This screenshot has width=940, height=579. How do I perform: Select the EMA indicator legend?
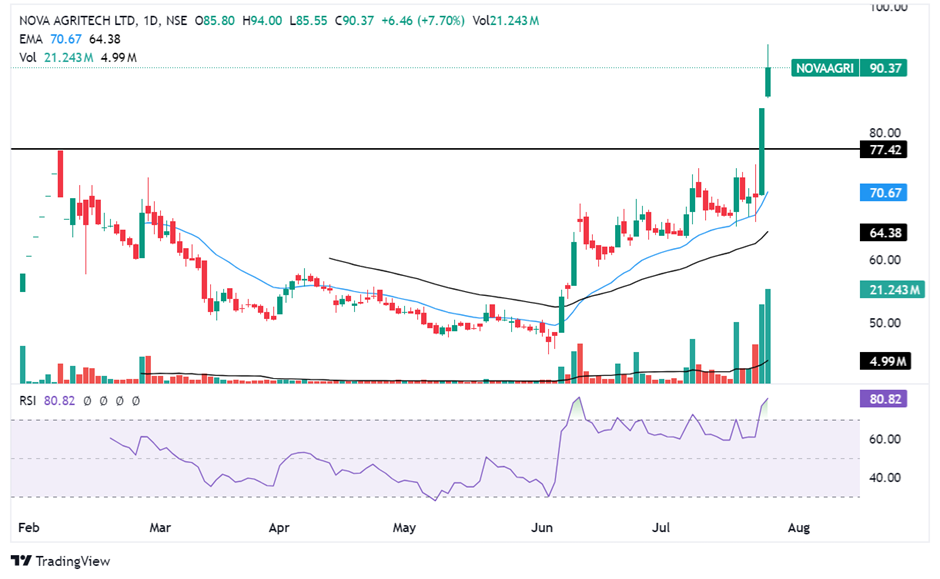click(31, 40)
